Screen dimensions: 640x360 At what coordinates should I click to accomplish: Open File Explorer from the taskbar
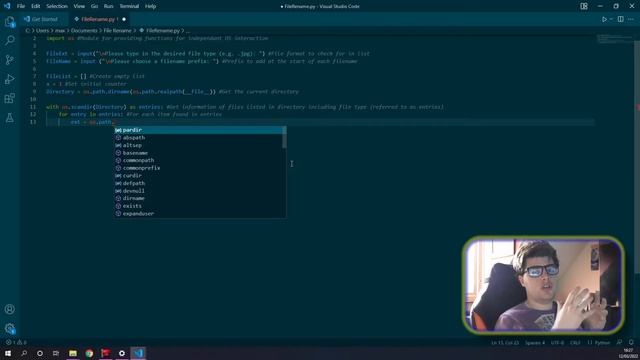point(73,353)
